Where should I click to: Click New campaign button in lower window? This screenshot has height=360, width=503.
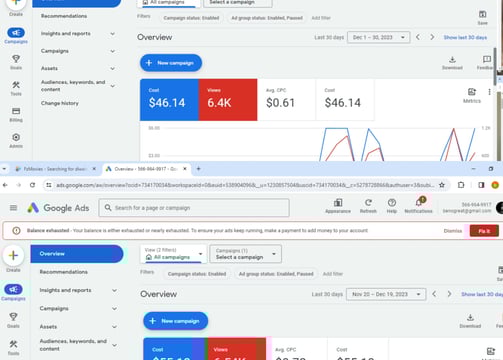pos(176,321)
